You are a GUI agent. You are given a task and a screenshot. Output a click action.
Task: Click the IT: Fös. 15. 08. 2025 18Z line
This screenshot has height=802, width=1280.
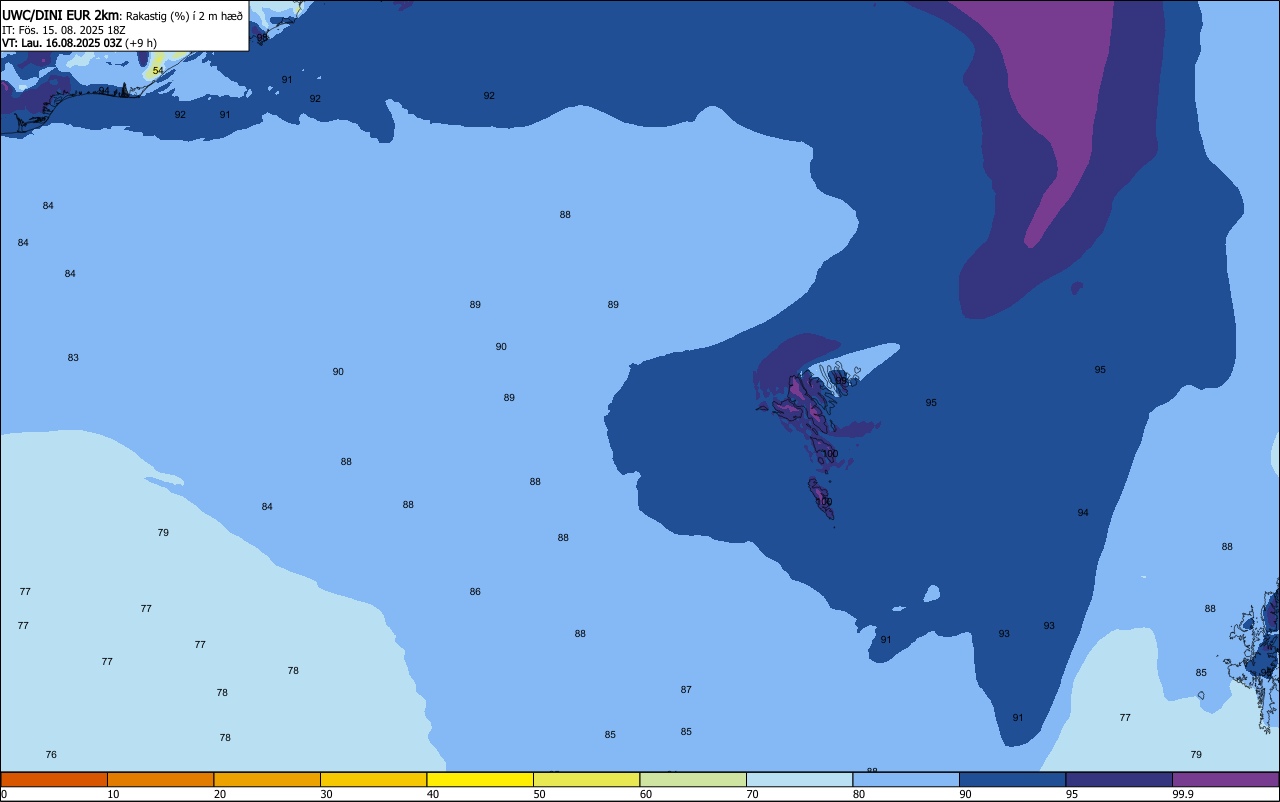63,30
